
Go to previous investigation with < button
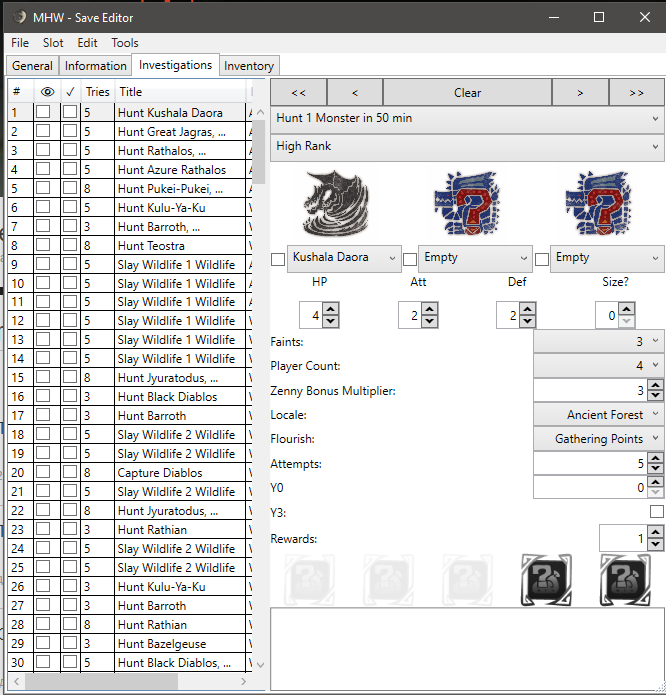[x=355, y=93]
